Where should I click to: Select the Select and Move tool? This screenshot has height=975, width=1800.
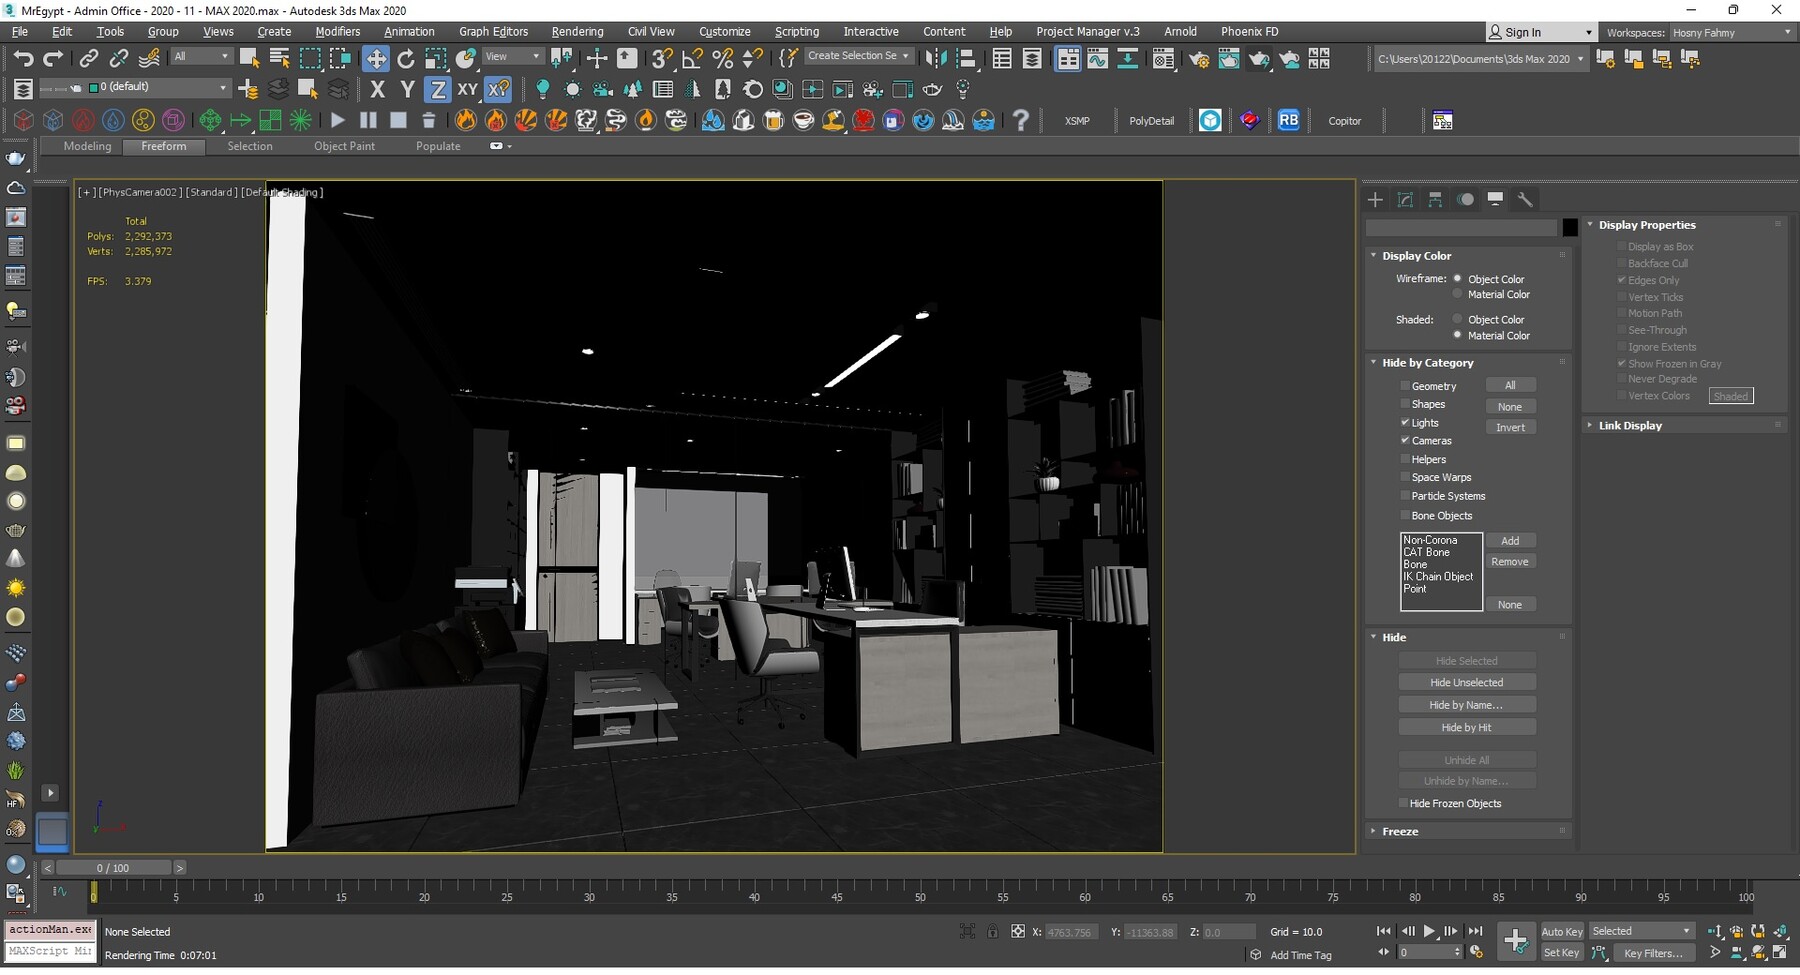coord(376,58)
